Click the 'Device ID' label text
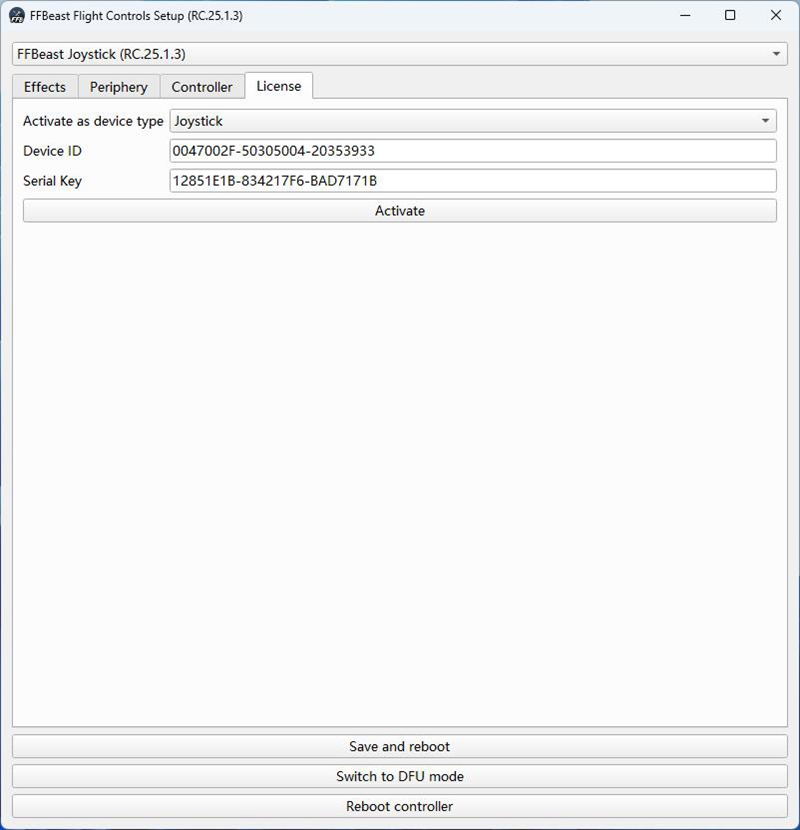800x830 pixels. pyautogui.click(x=52, y=151)
